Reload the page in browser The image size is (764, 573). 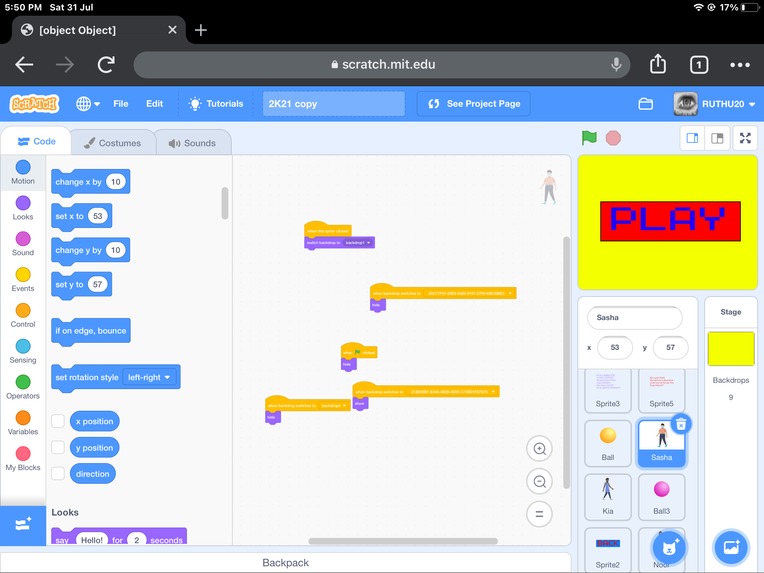click(106, 64)
